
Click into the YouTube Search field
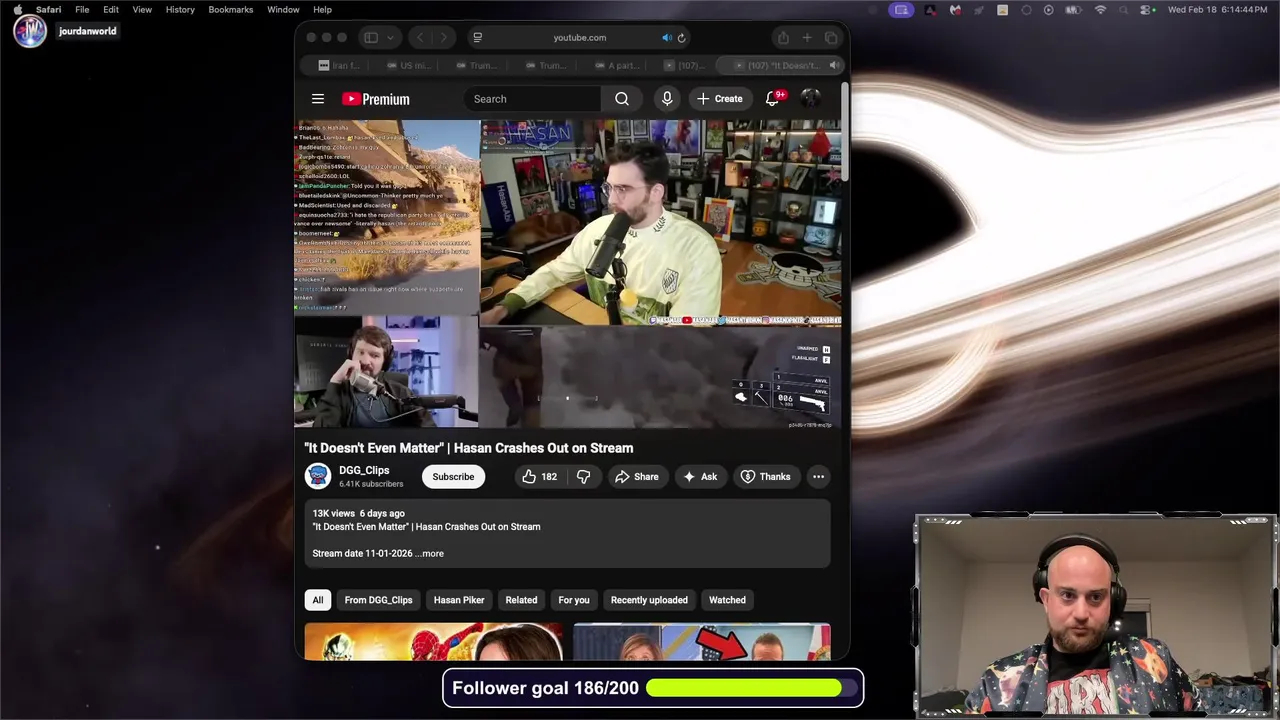tap(532, 99)
